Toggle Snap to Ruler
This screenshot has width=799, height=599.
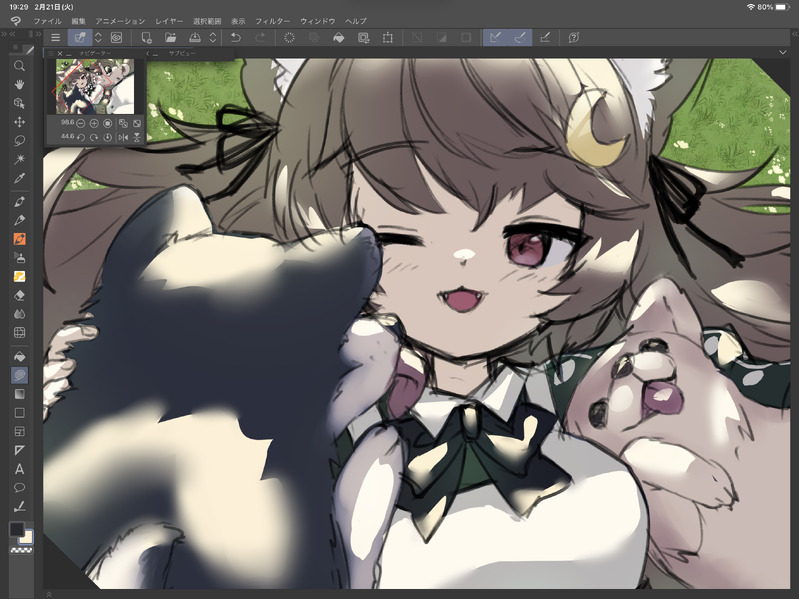pyautogui.click(x=495, y=37)
